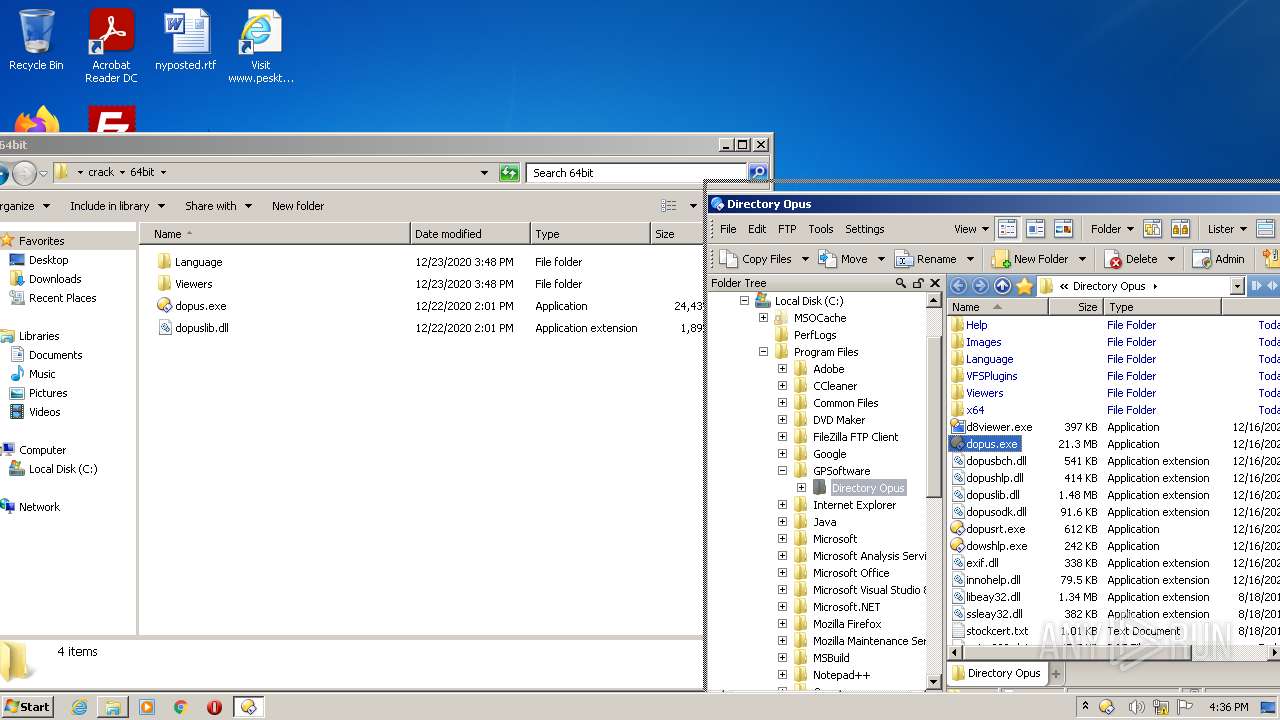Select d8viewer.exe in Directory Opus file list
Image resolution: width=1280 pixels, height=720 pixels.
tap(999, 427)
